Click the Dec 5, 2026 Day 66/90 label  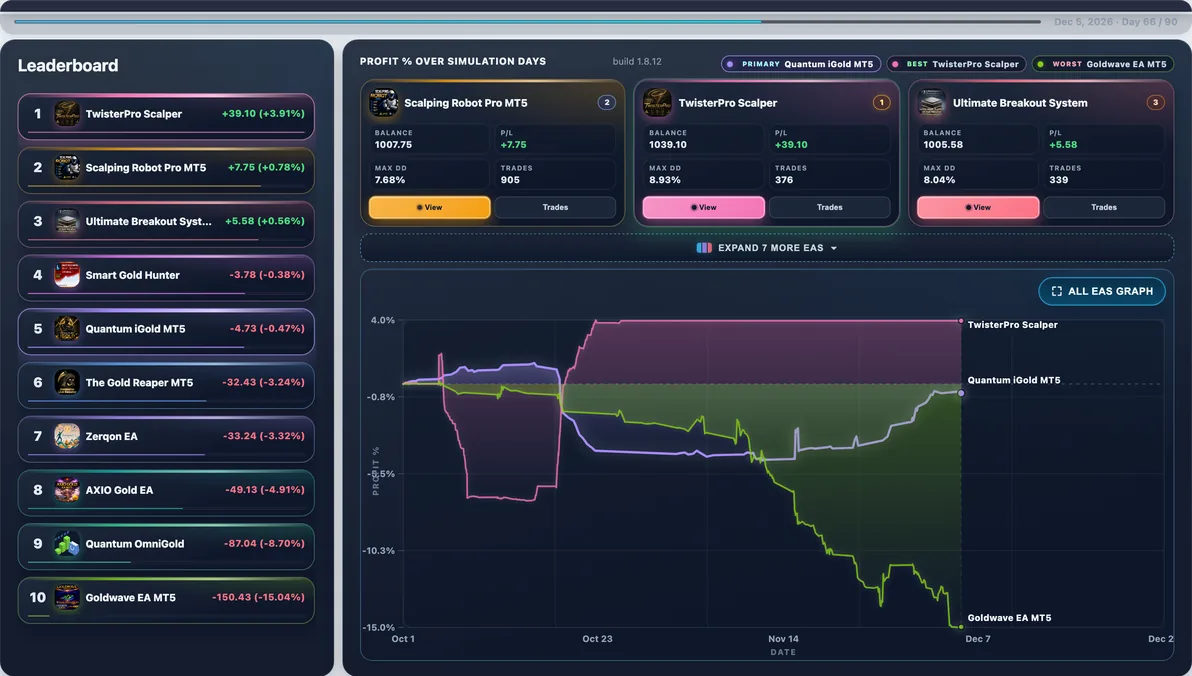tap(1116, 22)
